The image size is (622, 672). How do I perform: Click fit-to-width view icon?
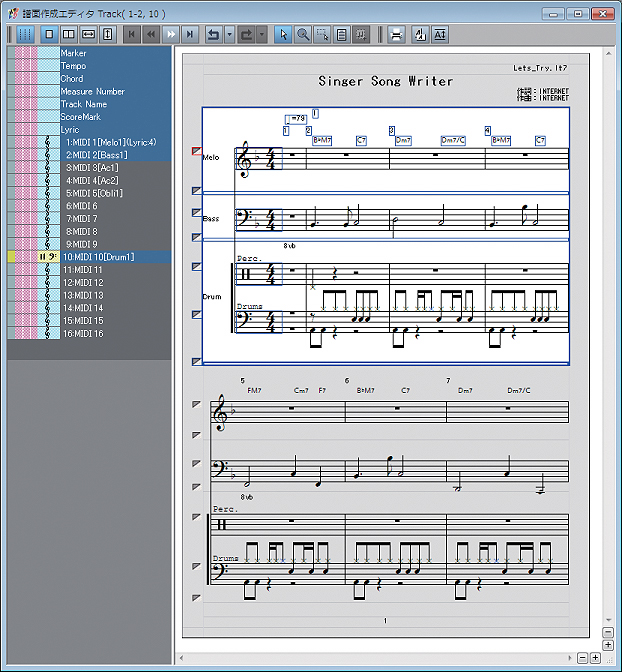click(88, 34)
